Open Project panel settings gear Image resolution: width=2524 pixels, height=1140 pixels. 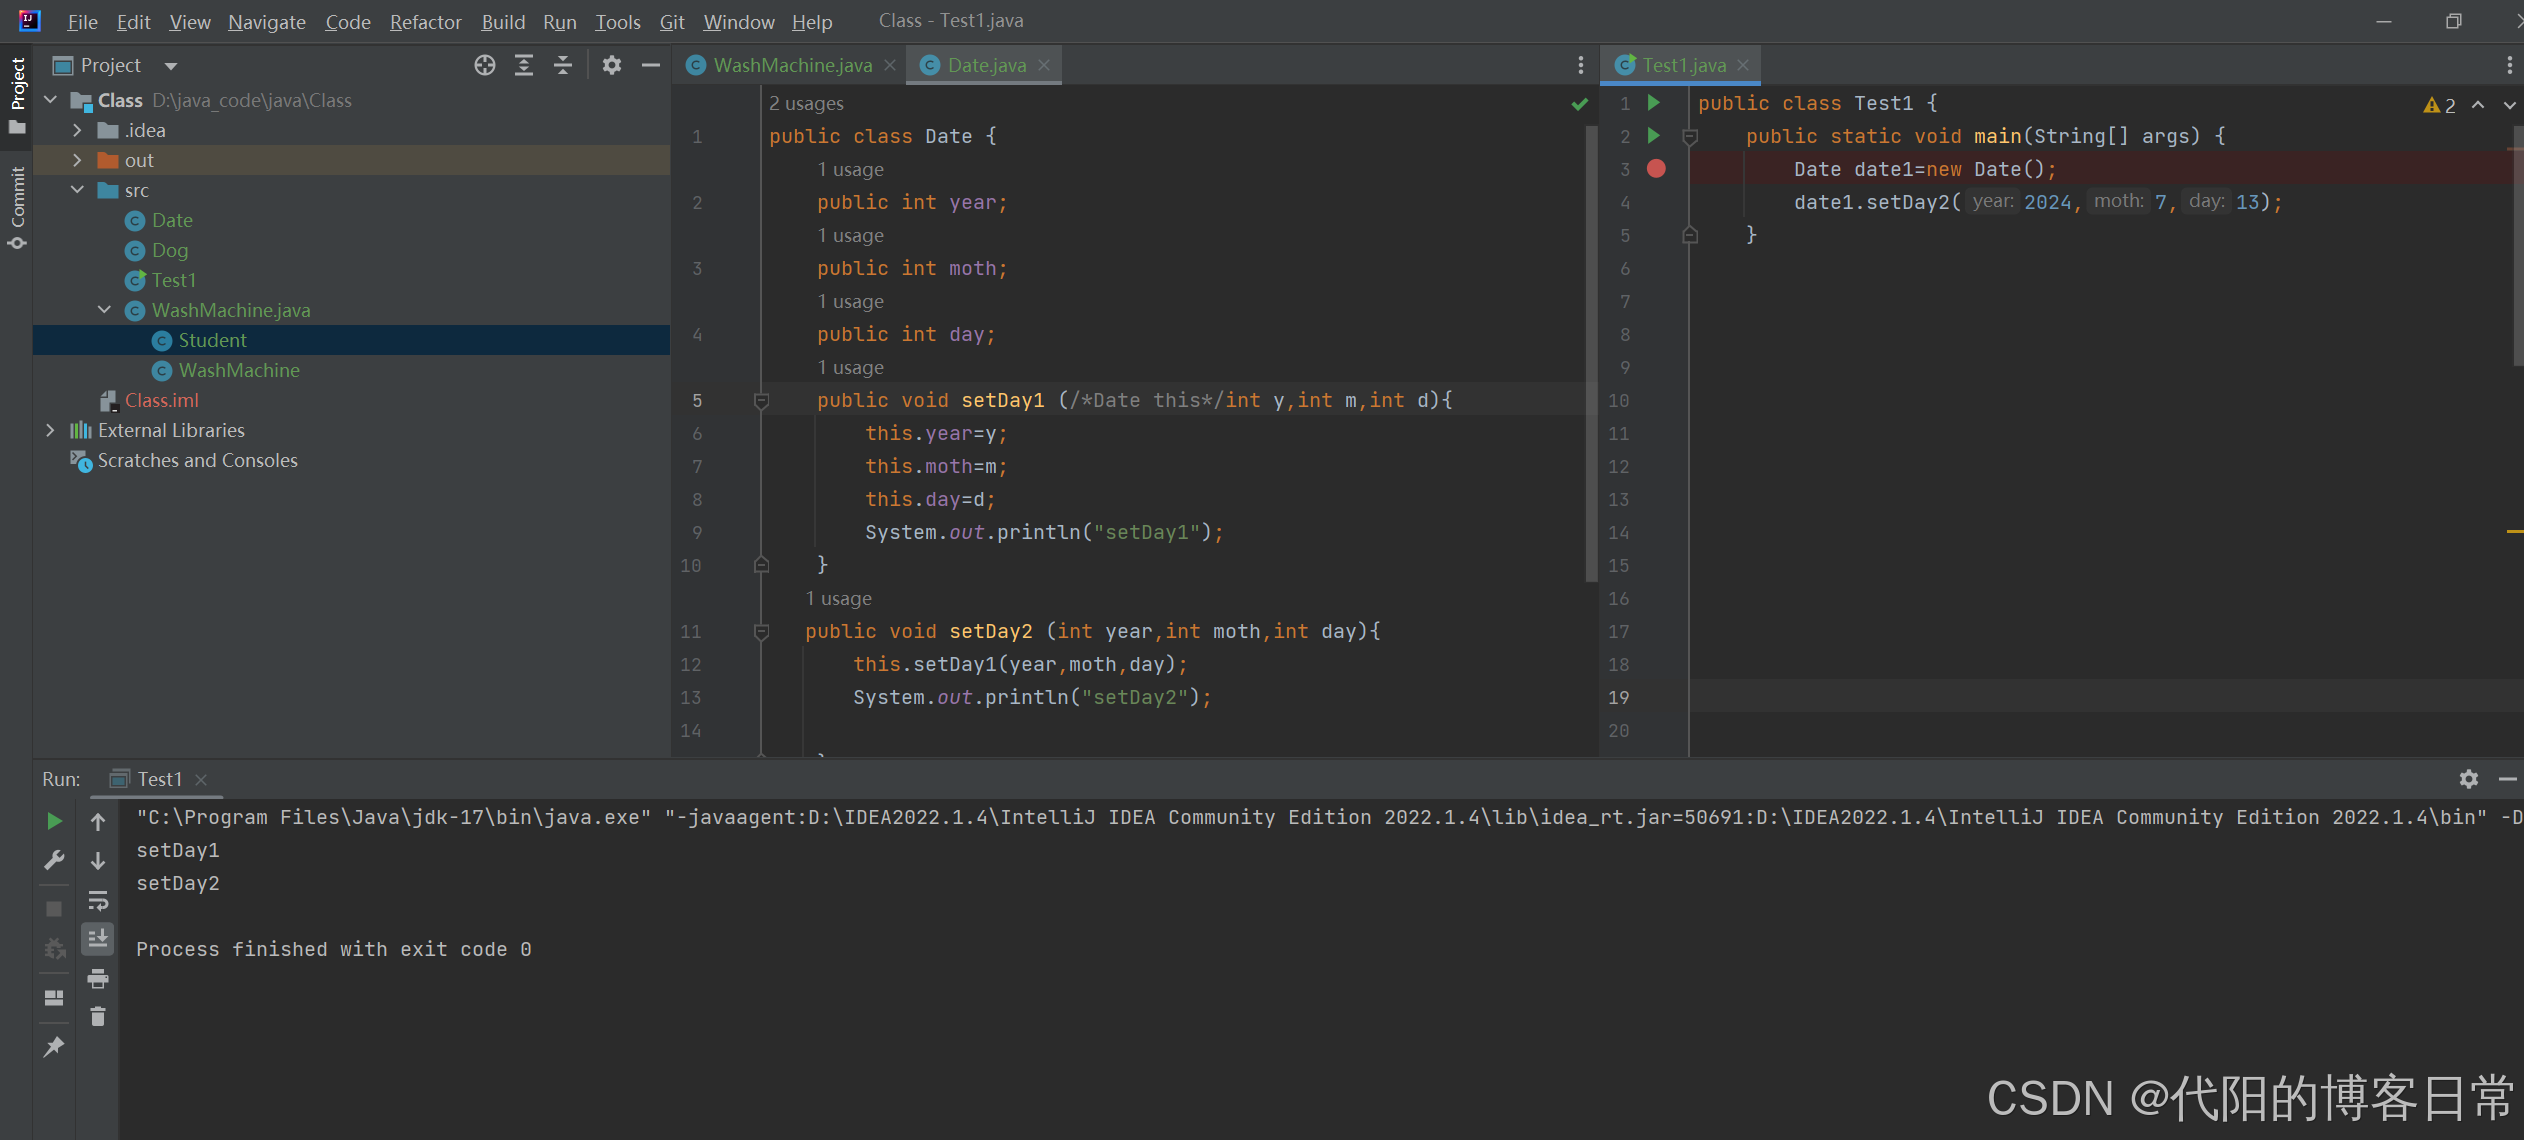click(x=612, y=65)
